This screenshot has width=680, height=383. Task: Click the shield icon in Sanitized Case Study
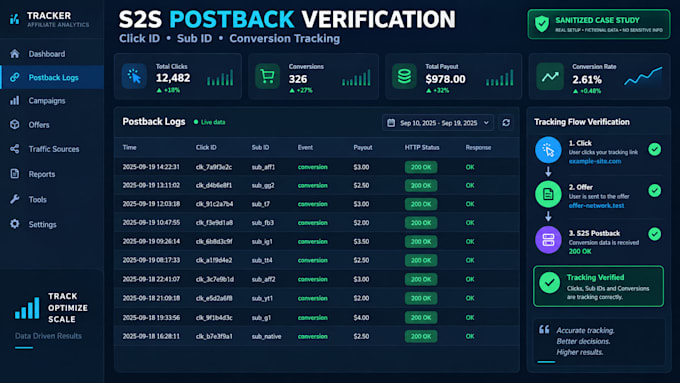click(x=542, y=24)
